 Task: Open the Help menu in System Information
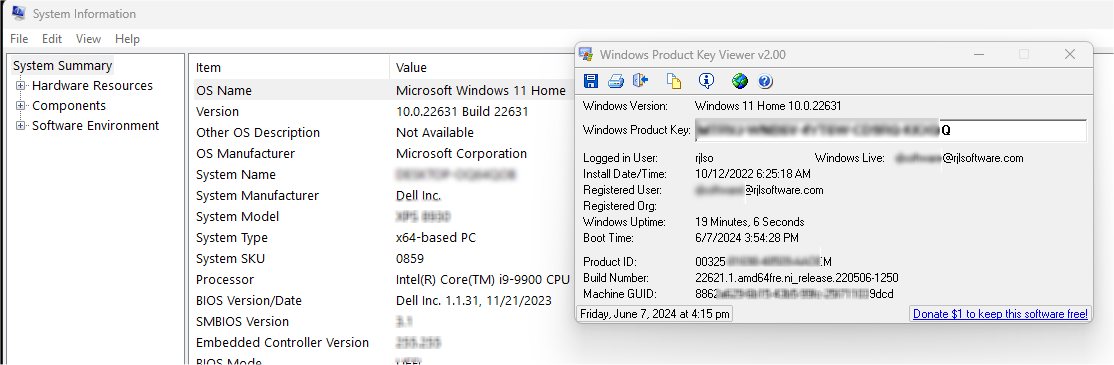(x=127, y=39)
